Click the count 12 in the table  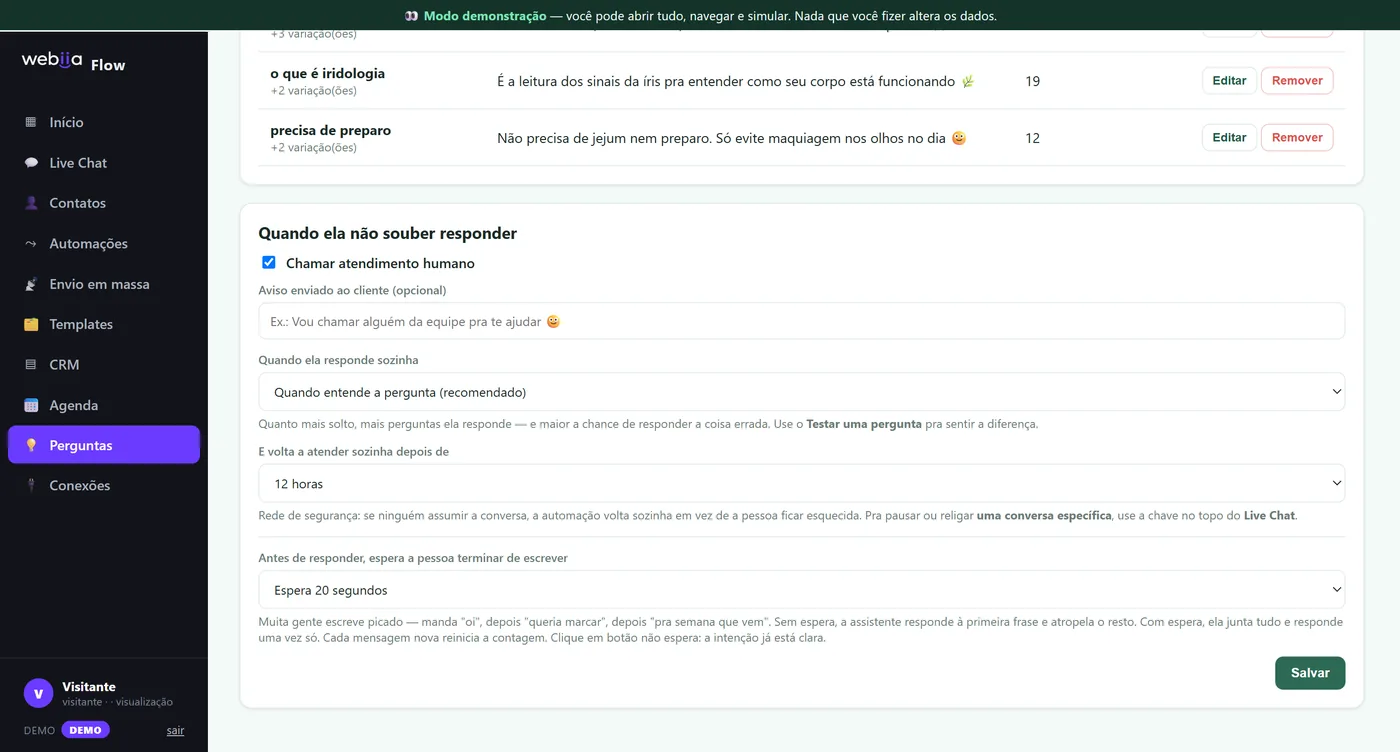(x=1033, y=138)
